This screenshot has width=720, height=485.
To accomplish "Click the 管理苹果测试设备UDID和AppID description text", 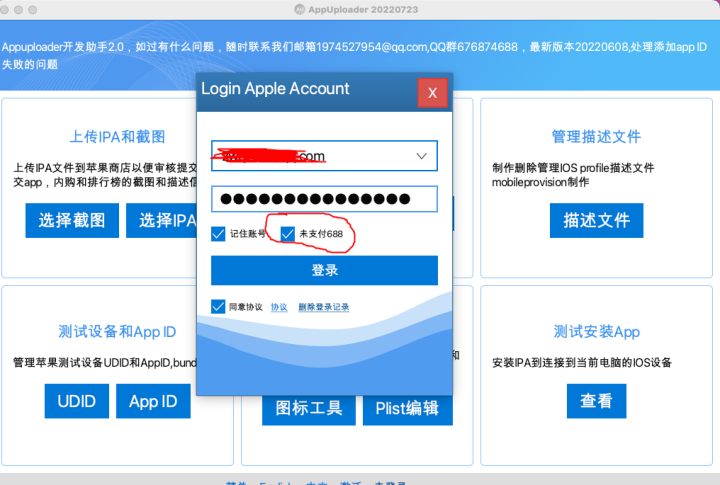I will [x=105, y=362].
